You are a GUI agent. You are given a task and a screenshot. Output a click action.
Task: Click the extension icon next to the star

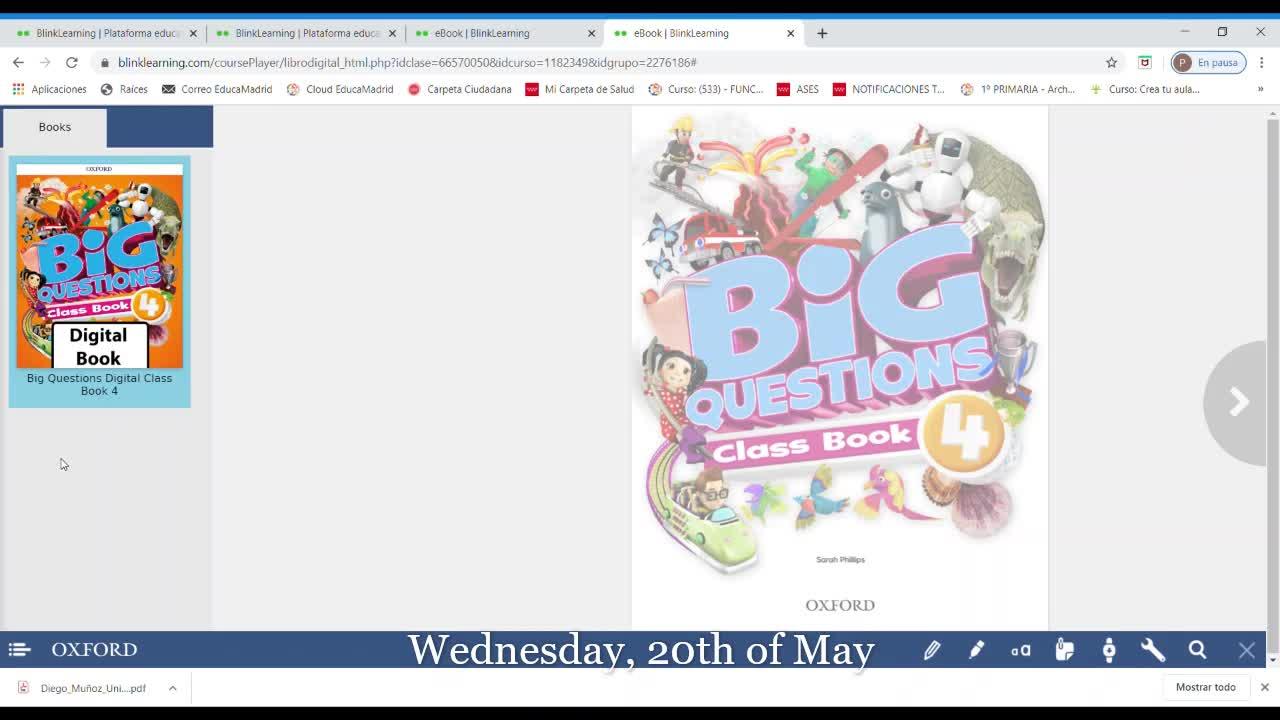coord(1145,62)
